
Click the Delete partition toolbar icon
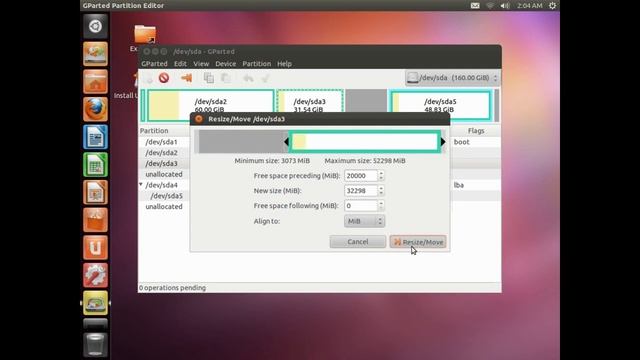pyautogui.click(x=164, y=78)
